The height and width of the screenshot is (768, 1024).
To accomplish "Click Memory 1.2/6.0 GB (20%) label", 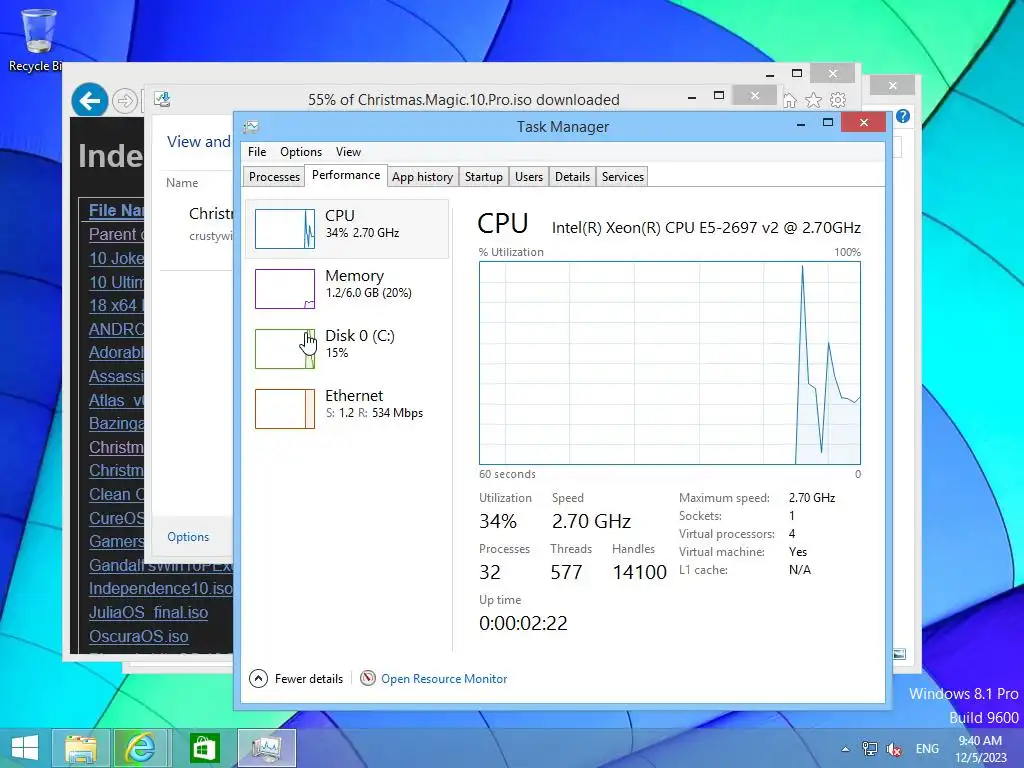I will (368, 283).
